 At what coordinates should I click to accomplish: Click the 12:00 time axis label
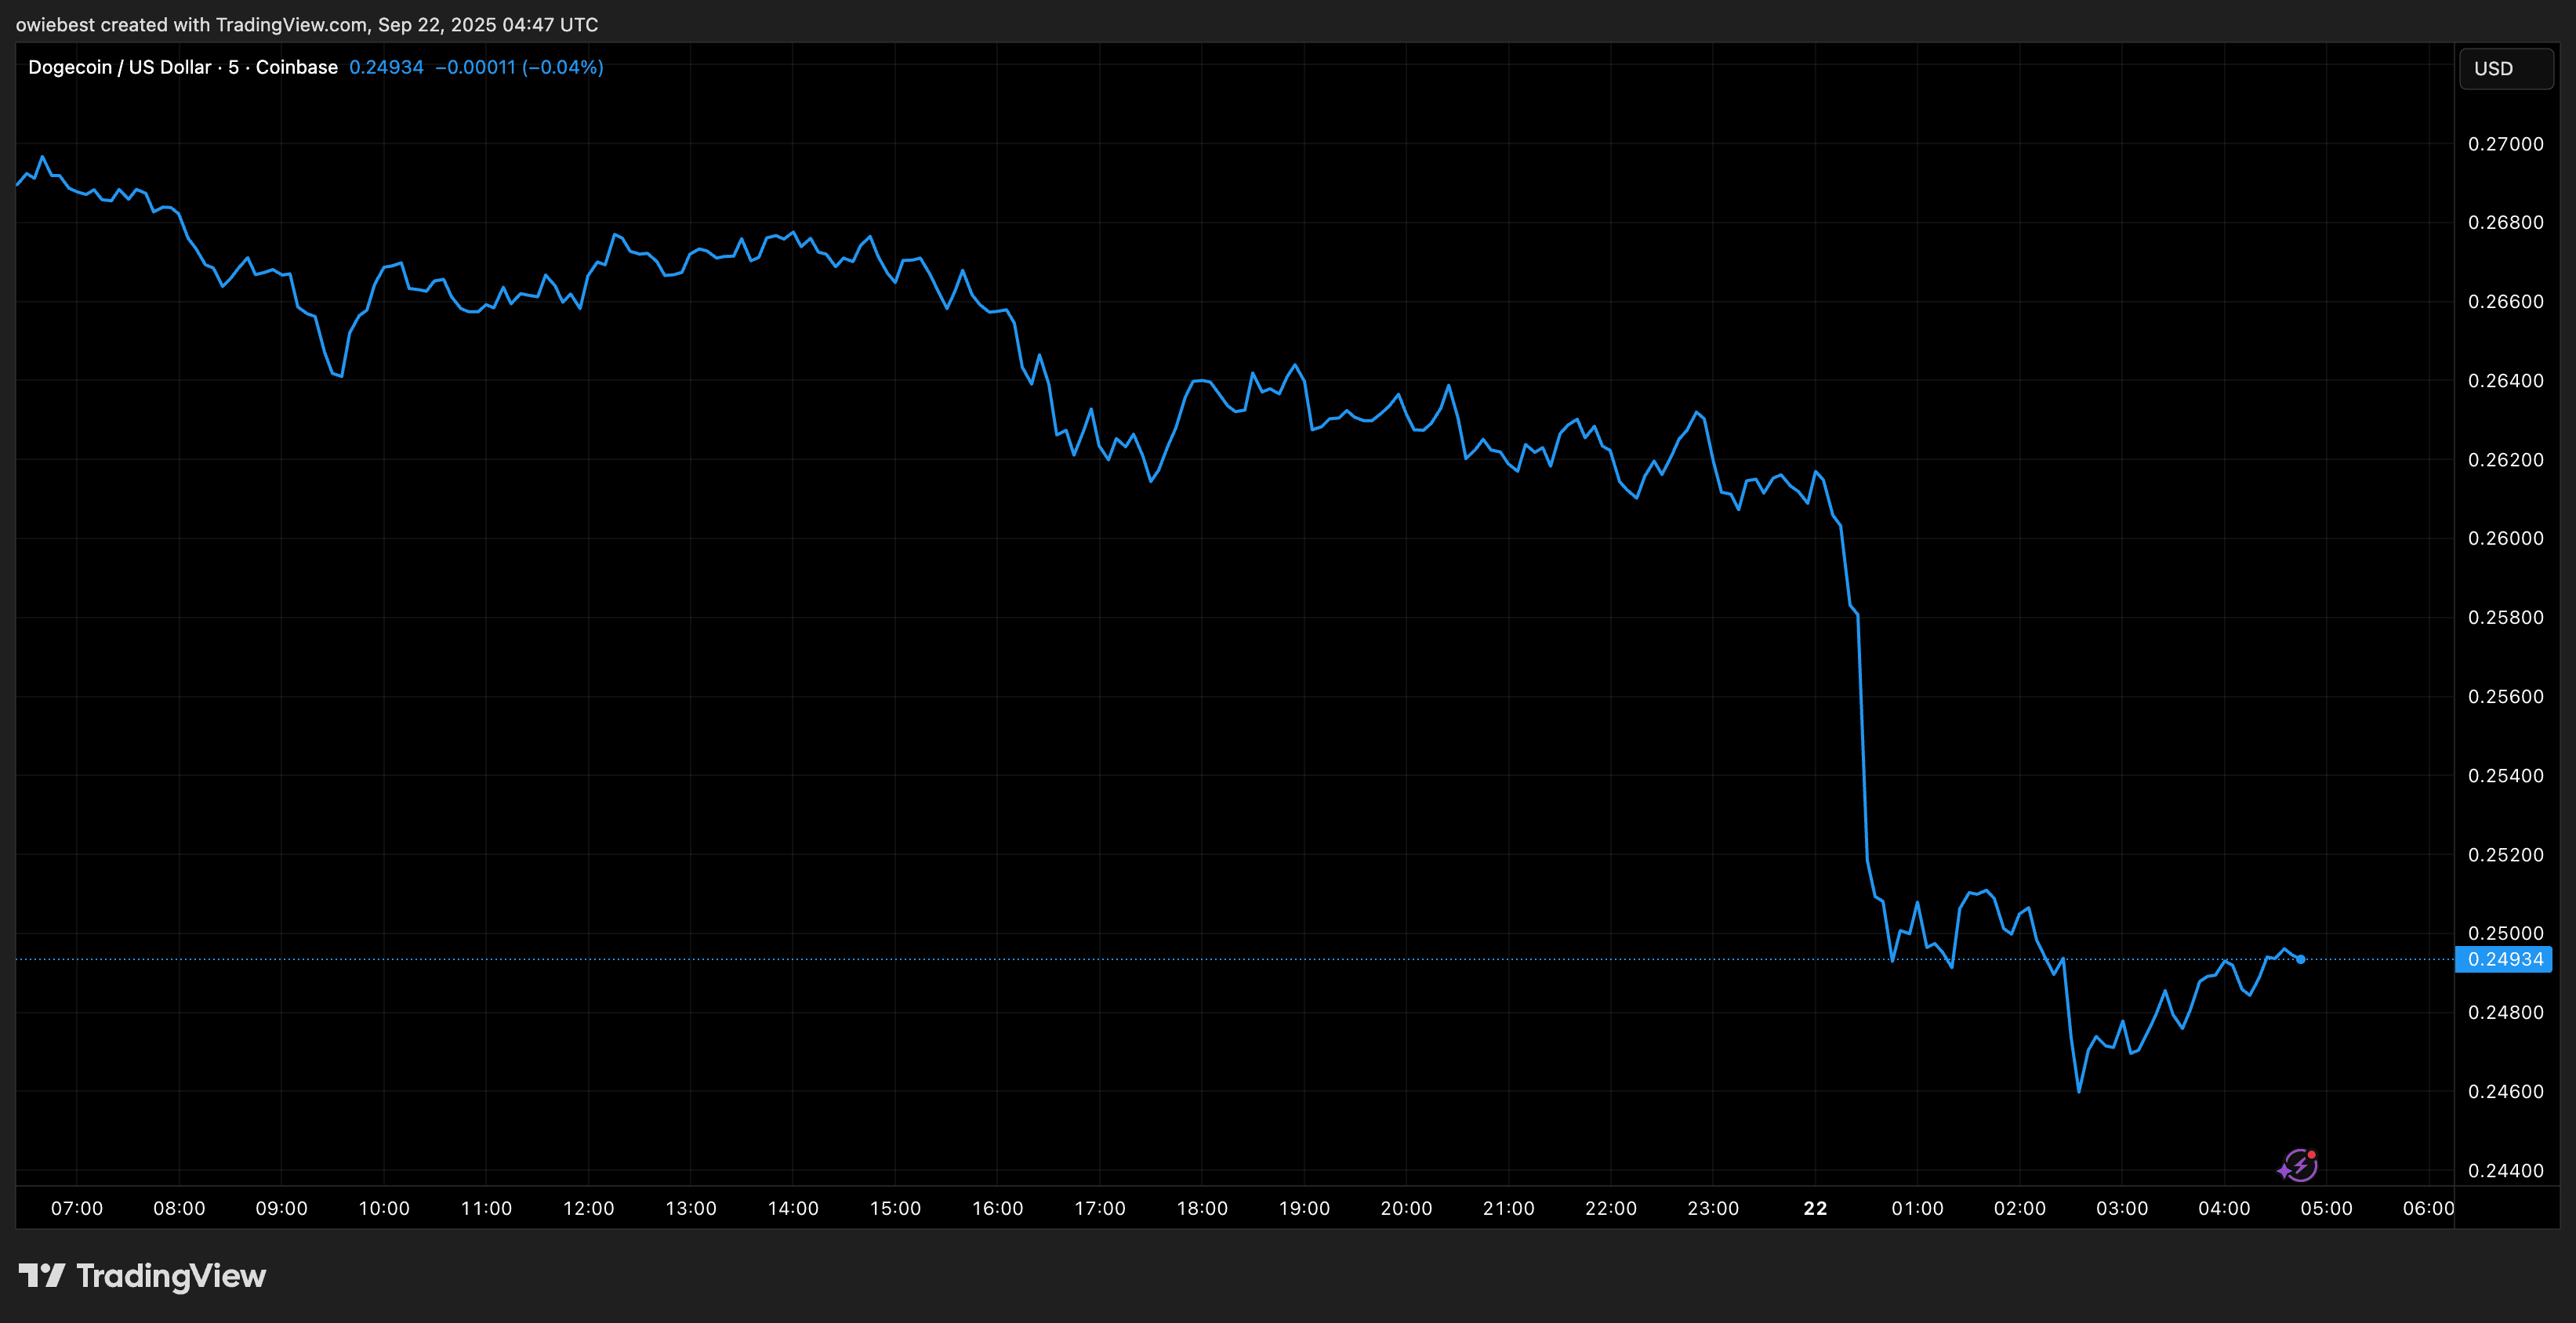point(588,1208)
